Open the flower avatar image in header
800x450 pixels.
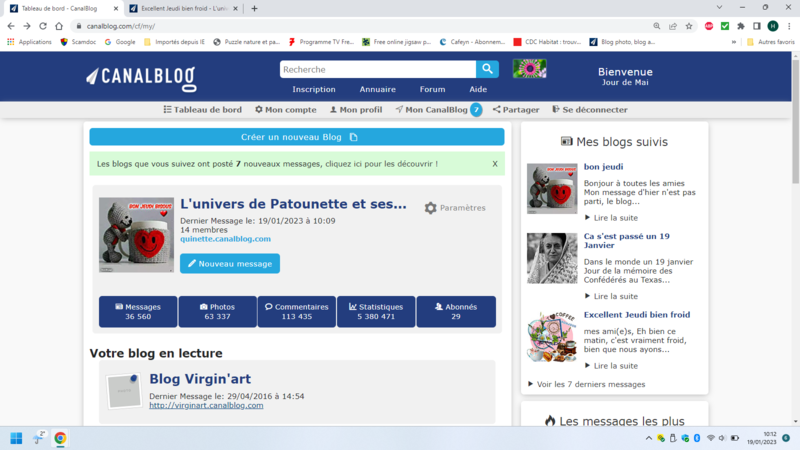[530, 68]
